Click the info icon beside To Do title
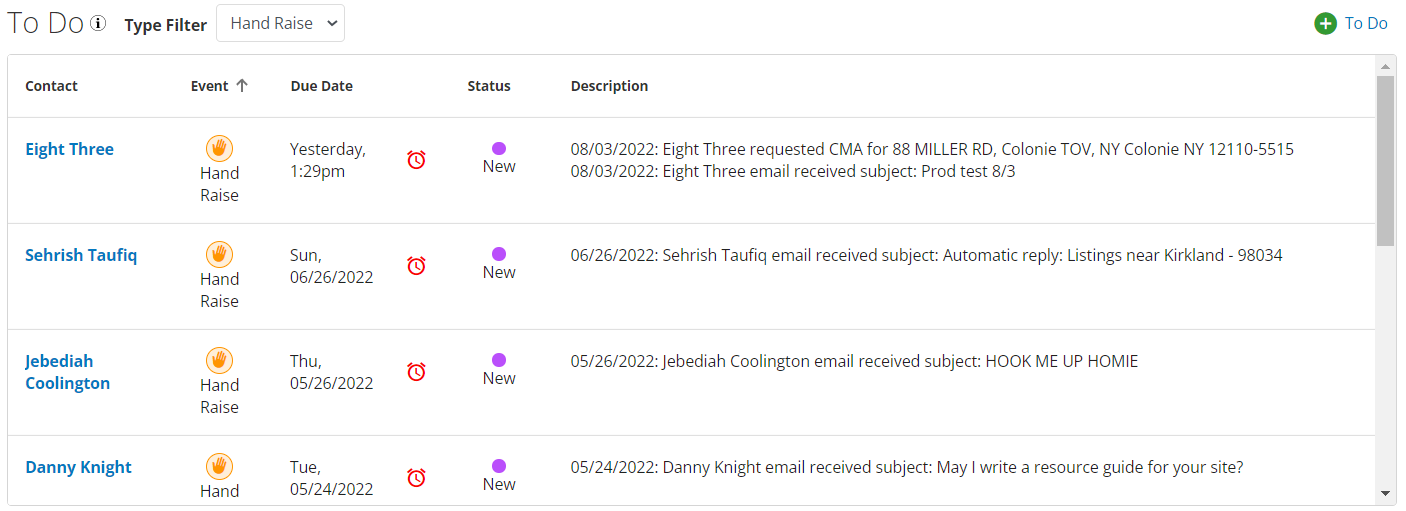 (x=98, y=24)
